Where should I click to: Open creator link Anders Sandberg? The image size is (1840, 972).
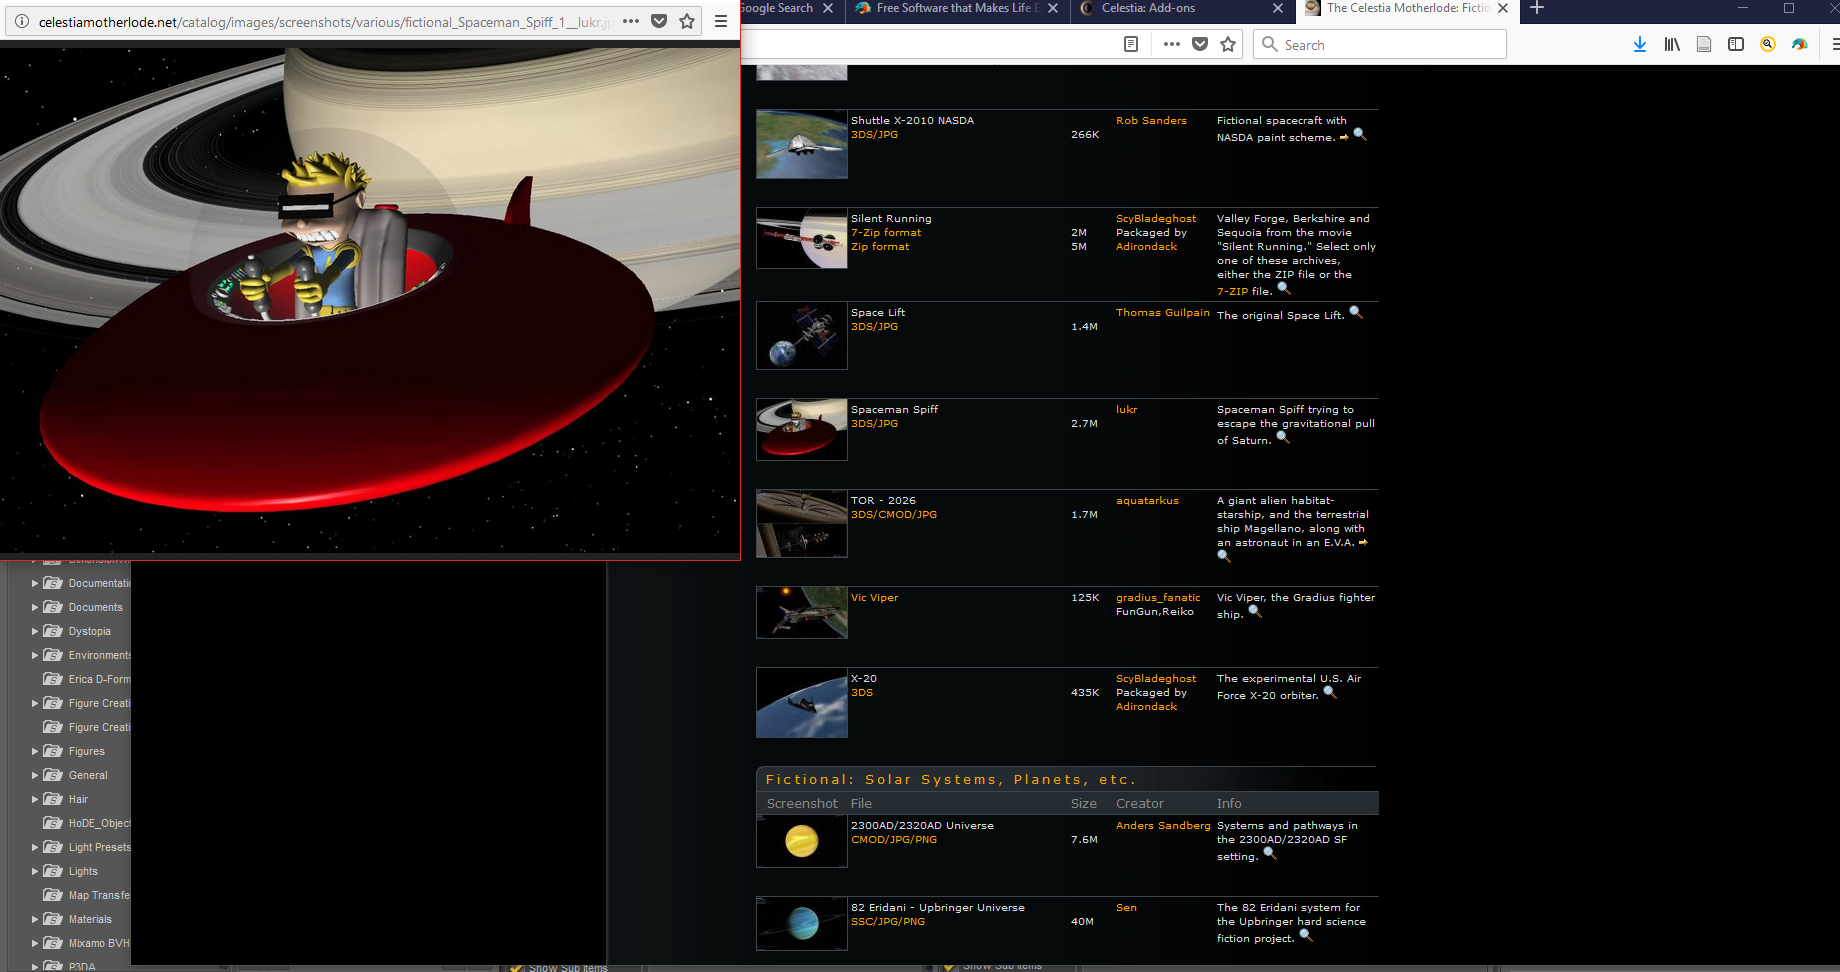click(1163, 825)
